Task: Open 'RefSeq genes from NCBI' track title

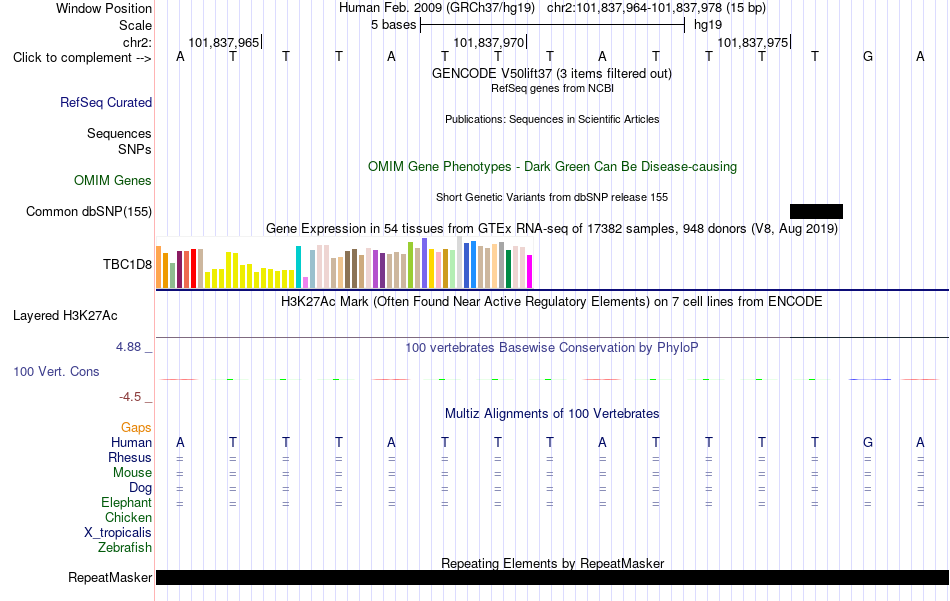Action: pyautogui.click(x=552, y=88)
